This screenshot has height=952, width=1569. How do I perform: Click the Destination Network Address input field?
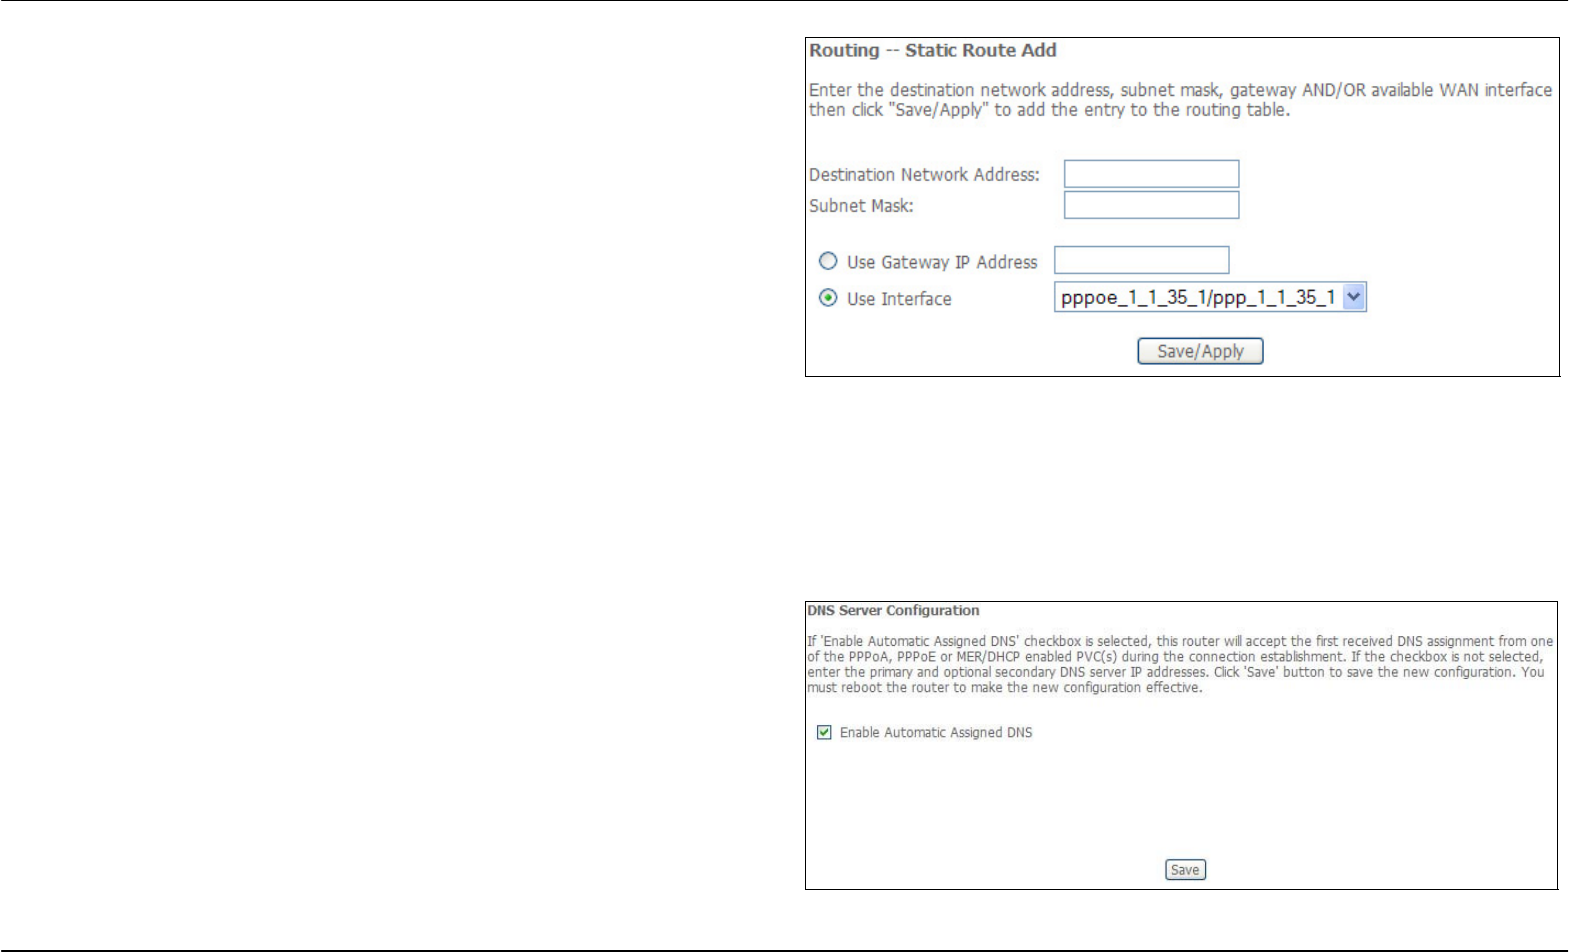pos(1151,174)
